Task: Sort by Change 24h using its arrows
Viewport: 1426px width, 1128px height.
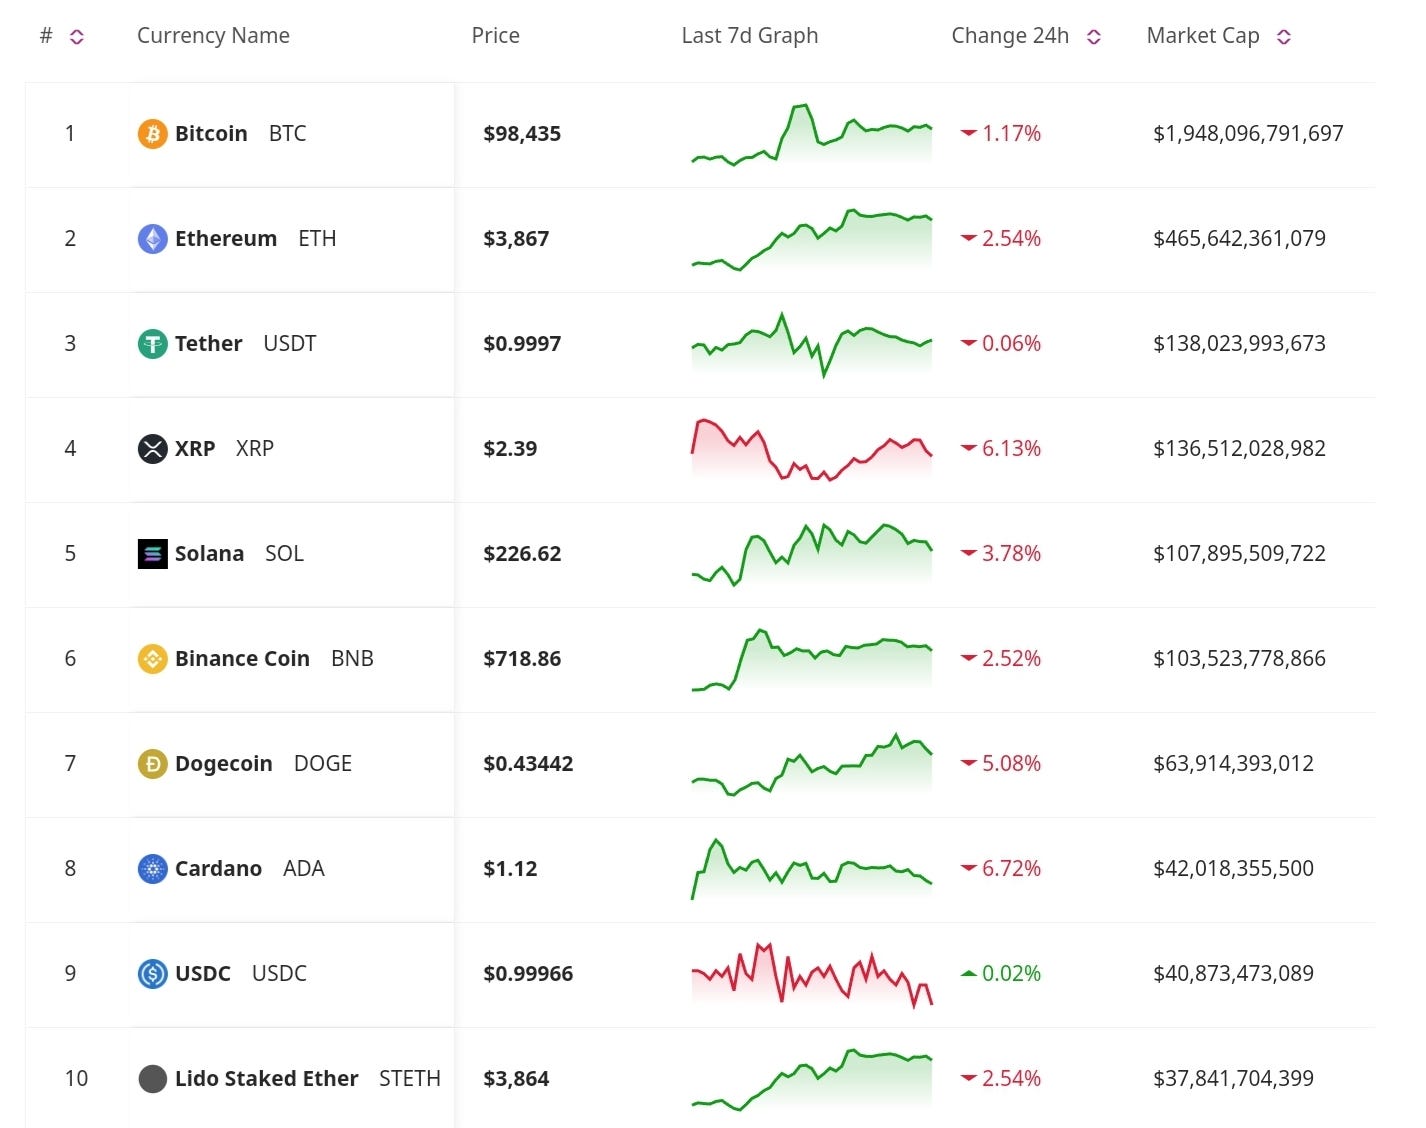Action: (x=1094, y=37)
